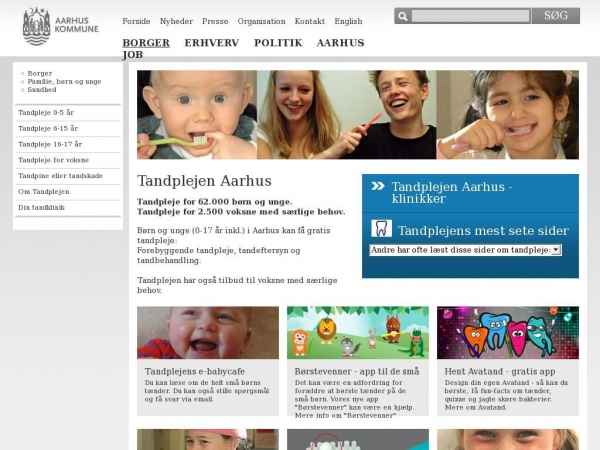The height and width of the screenshot is (450, 600).
Task: Open Tandplejens e-babycafe heading link
Action: pyautogui.click(x=195, y=371)
